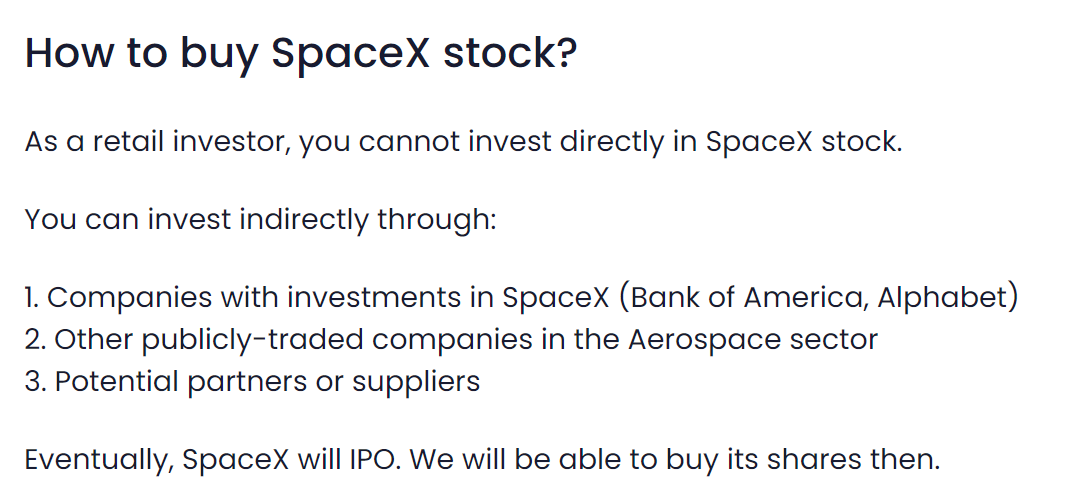The width and height of the screenshot is (1067, 503).
Task: Click the question mark ending the heading
Action: point(566,53)
